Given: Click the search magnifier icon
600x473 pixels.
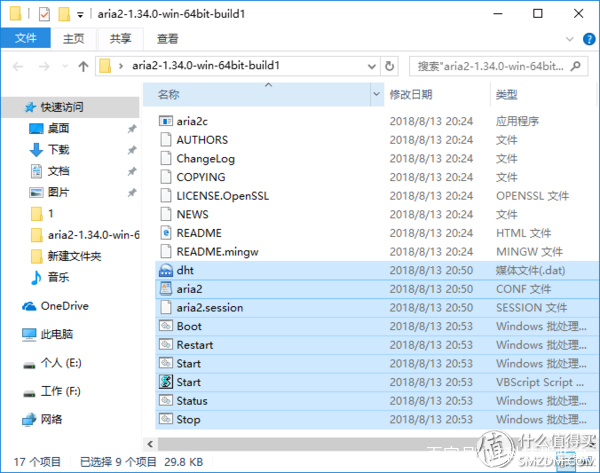Looking at the screenshot, I should click(x=575, y=66).
